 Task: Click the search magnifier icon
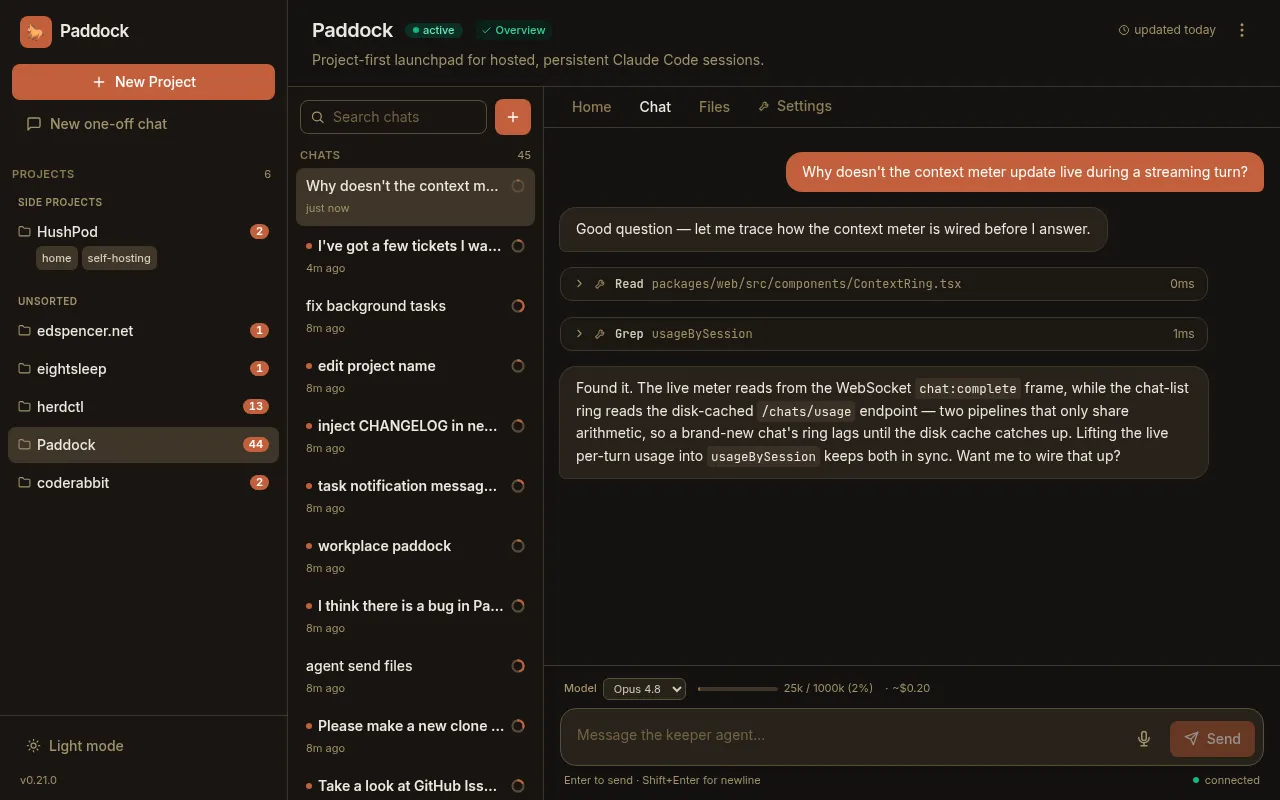pos(318,117)
